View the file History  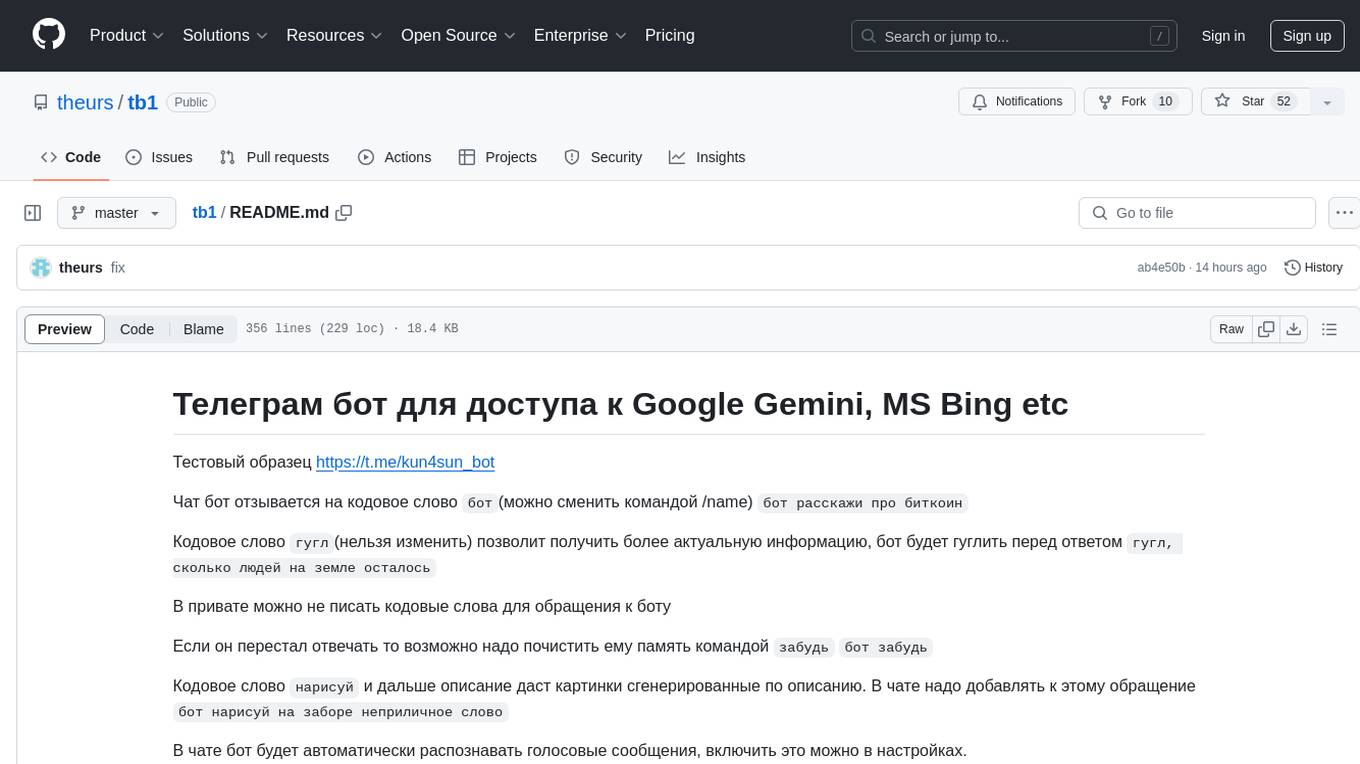coord(1313,268)
